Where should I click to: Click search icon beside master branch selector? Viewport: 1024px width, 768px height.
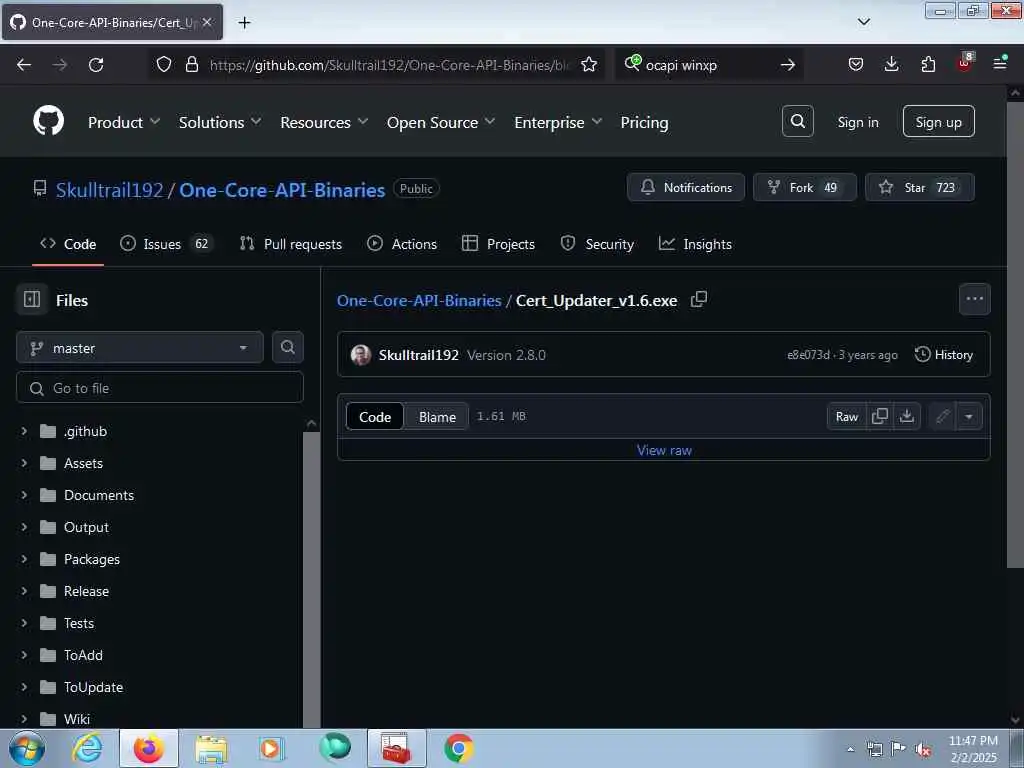pyautogui.click(x=287, y=347)
